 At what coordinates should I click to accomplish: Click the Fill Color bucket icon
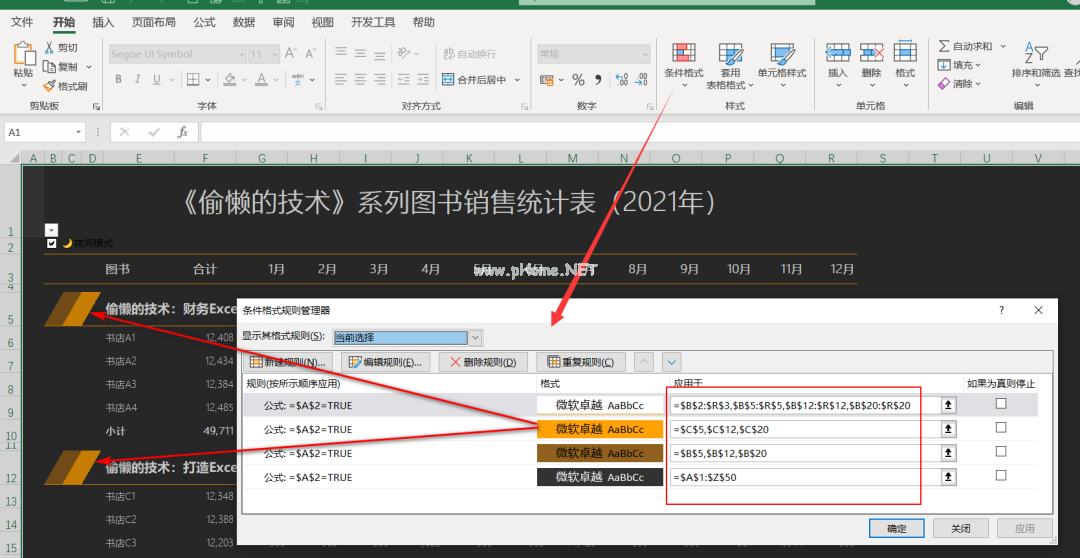[x=230, y=80]
